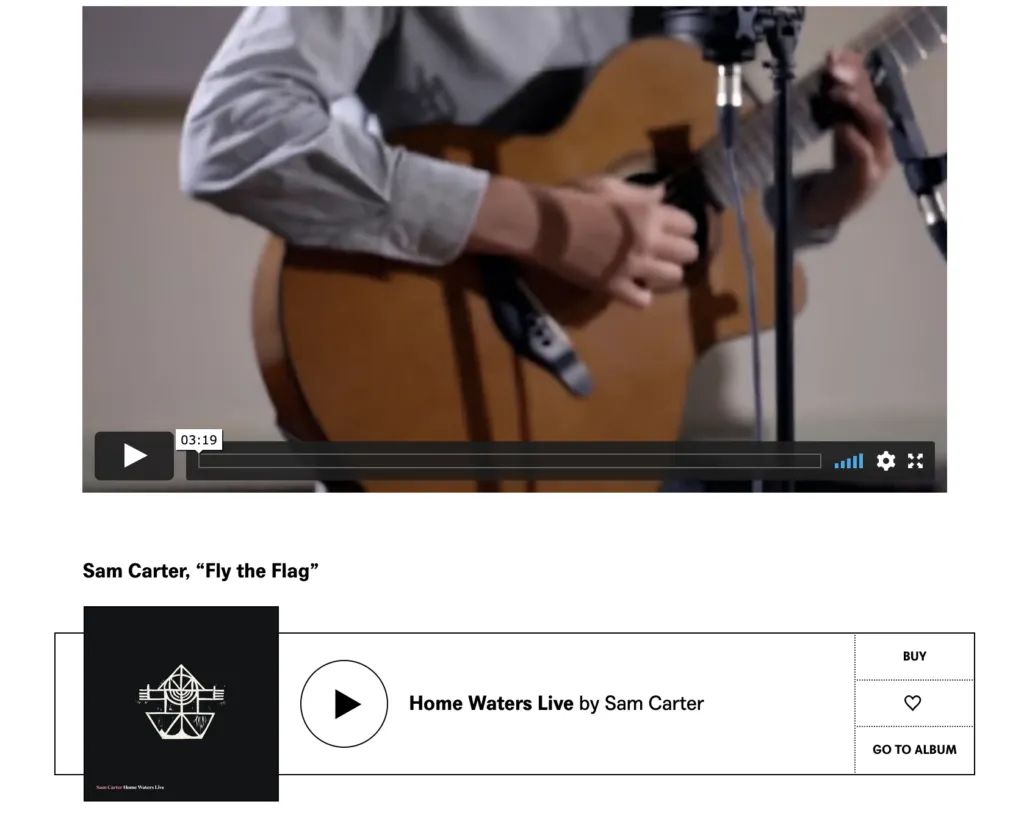Viewport: 1024px width, 818px height.
Task: Enter fullscreen mode on video
Action: [915, 461]
